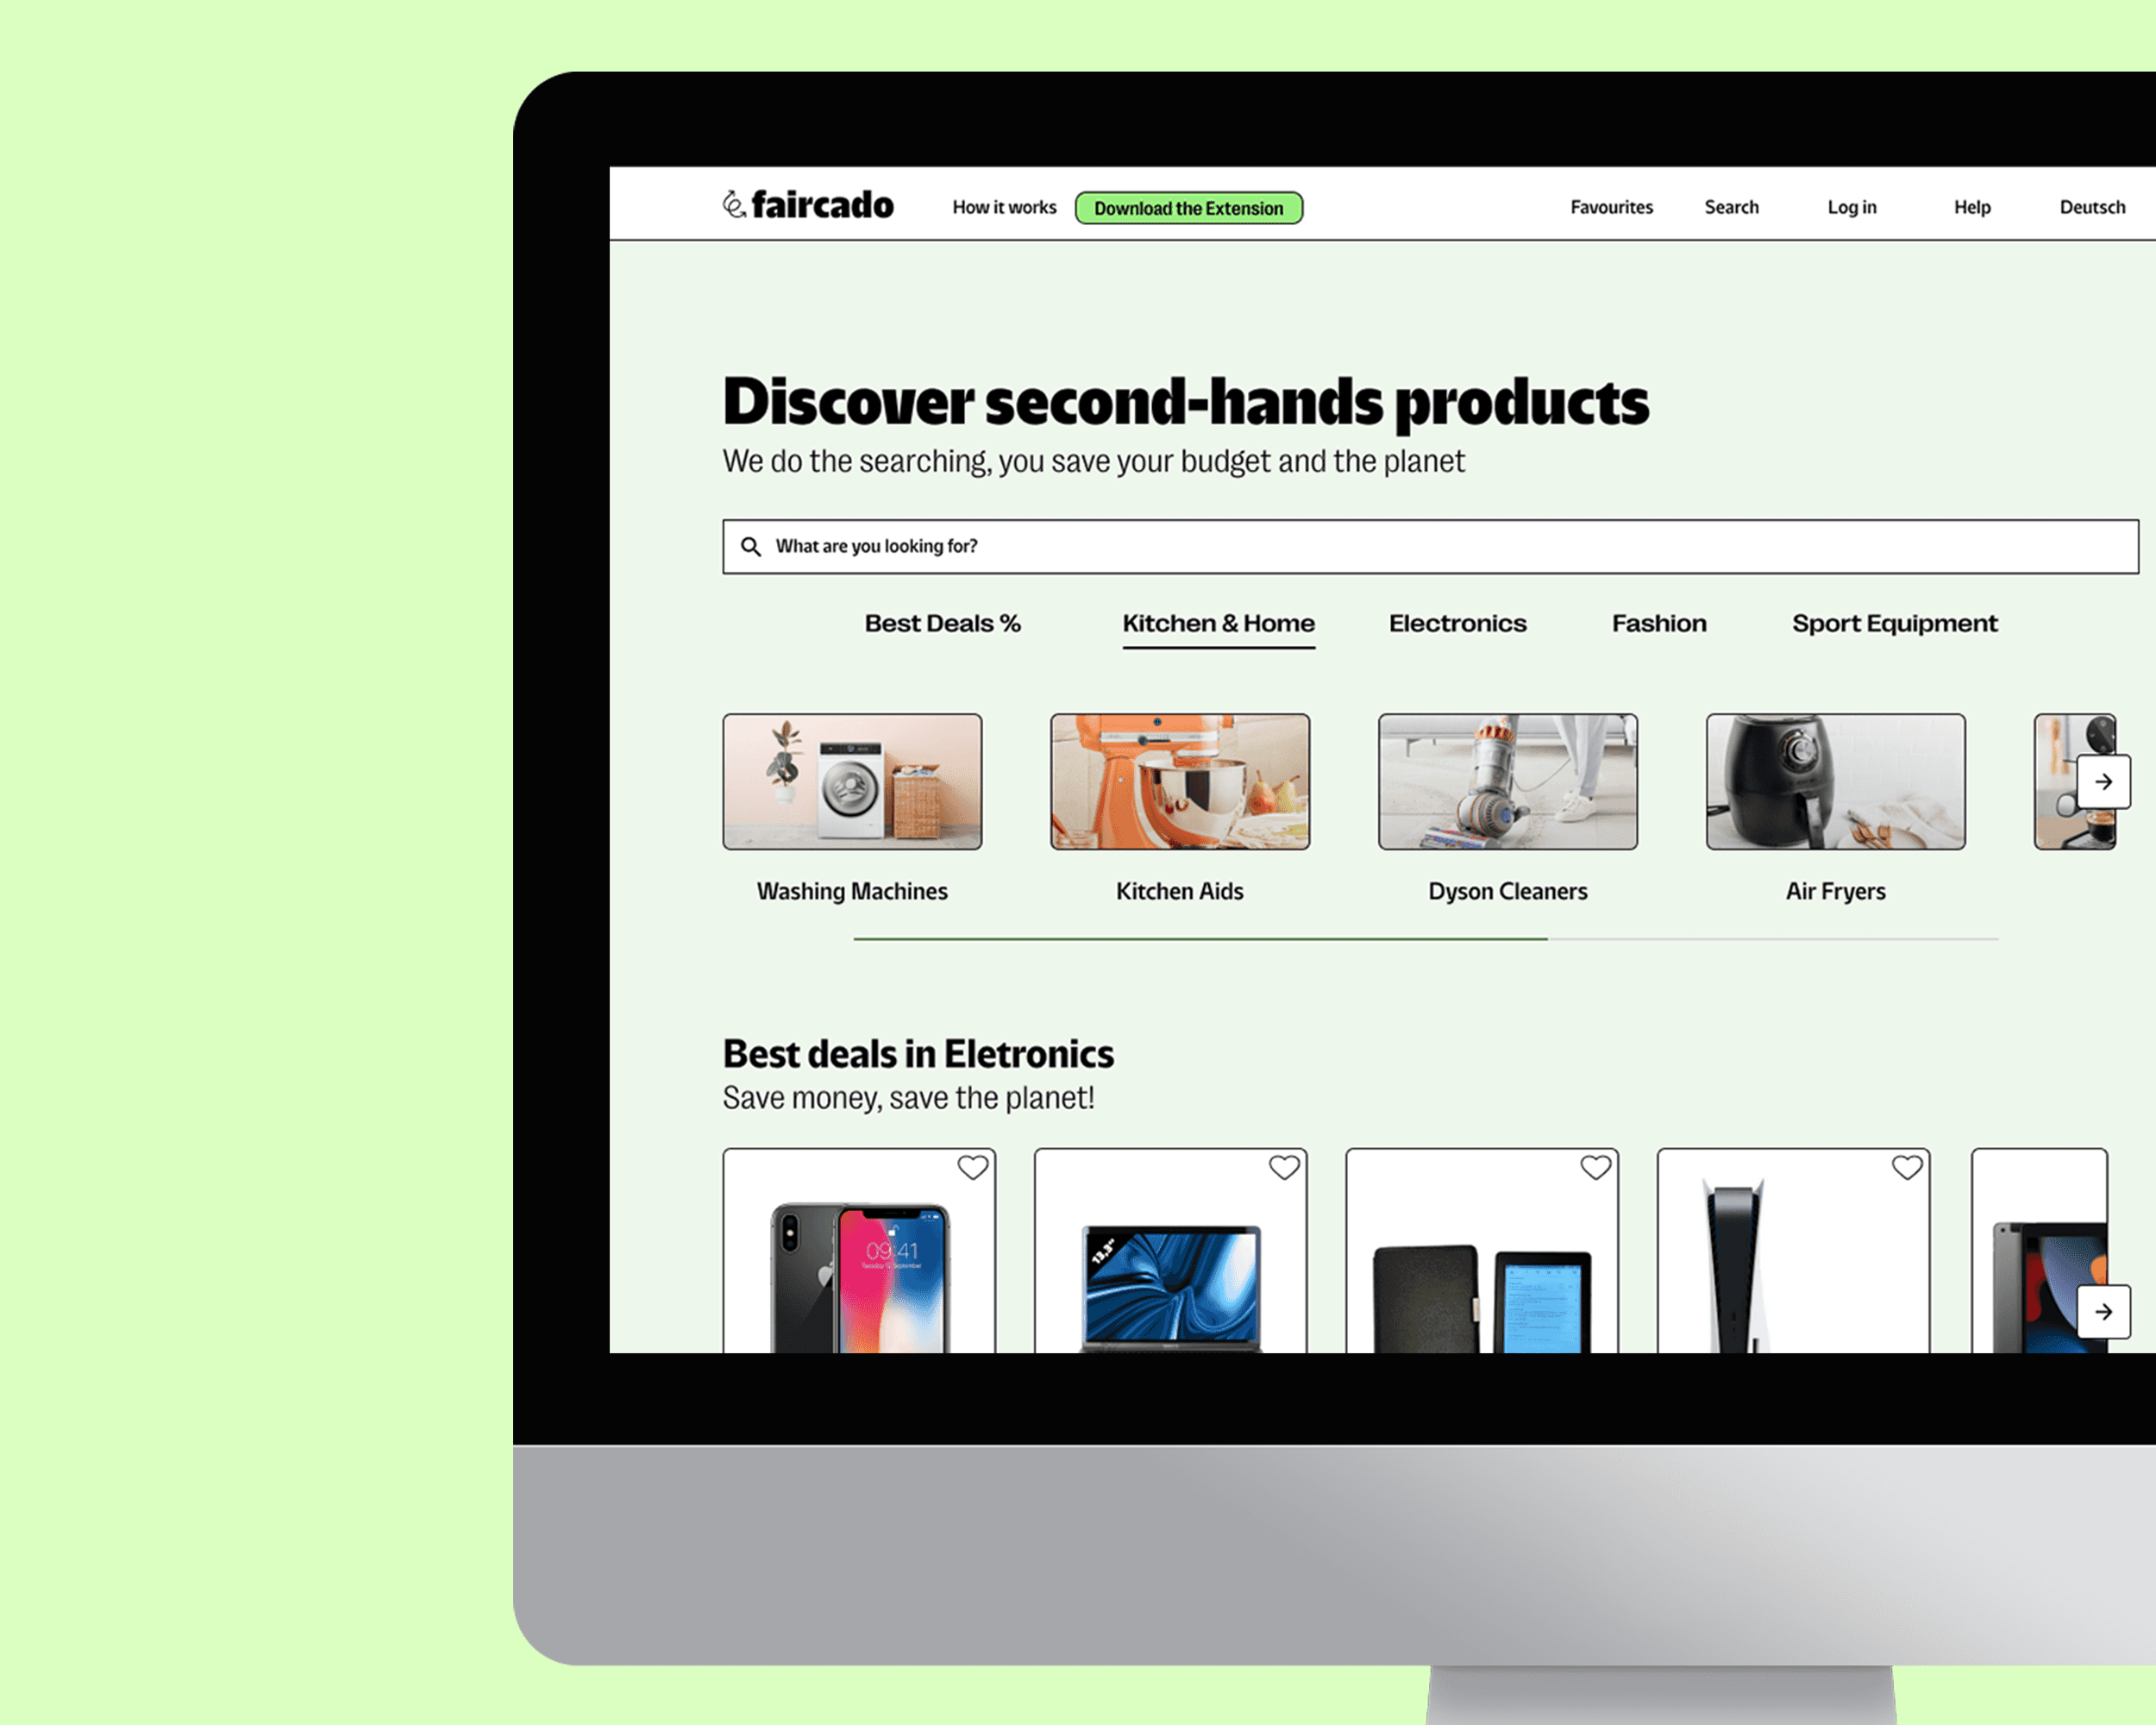The image size is (2156, 1725).
Task: Click the Faircado logo icon
Action: tap(732, 206)
